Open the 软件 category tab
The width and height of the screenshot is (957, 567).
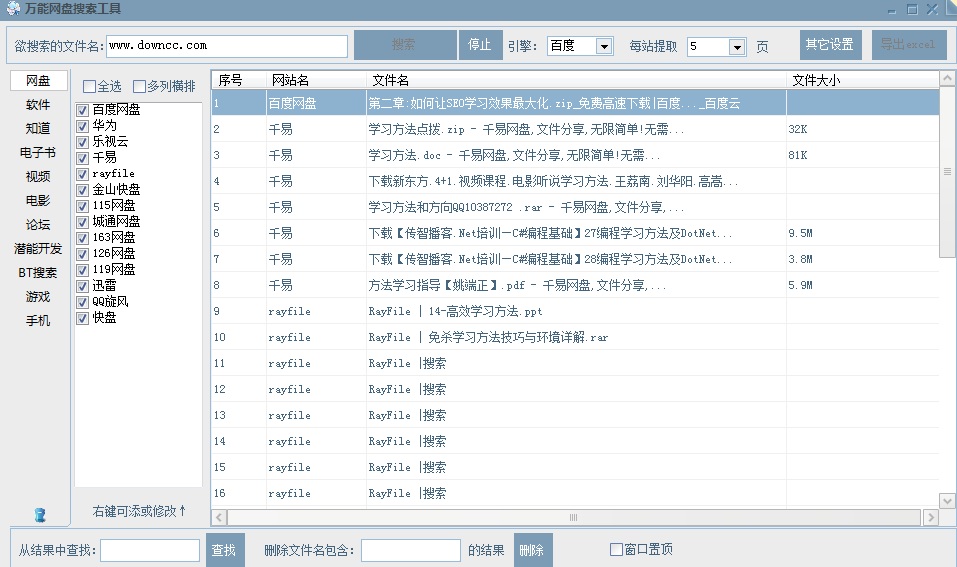point(38,105)
